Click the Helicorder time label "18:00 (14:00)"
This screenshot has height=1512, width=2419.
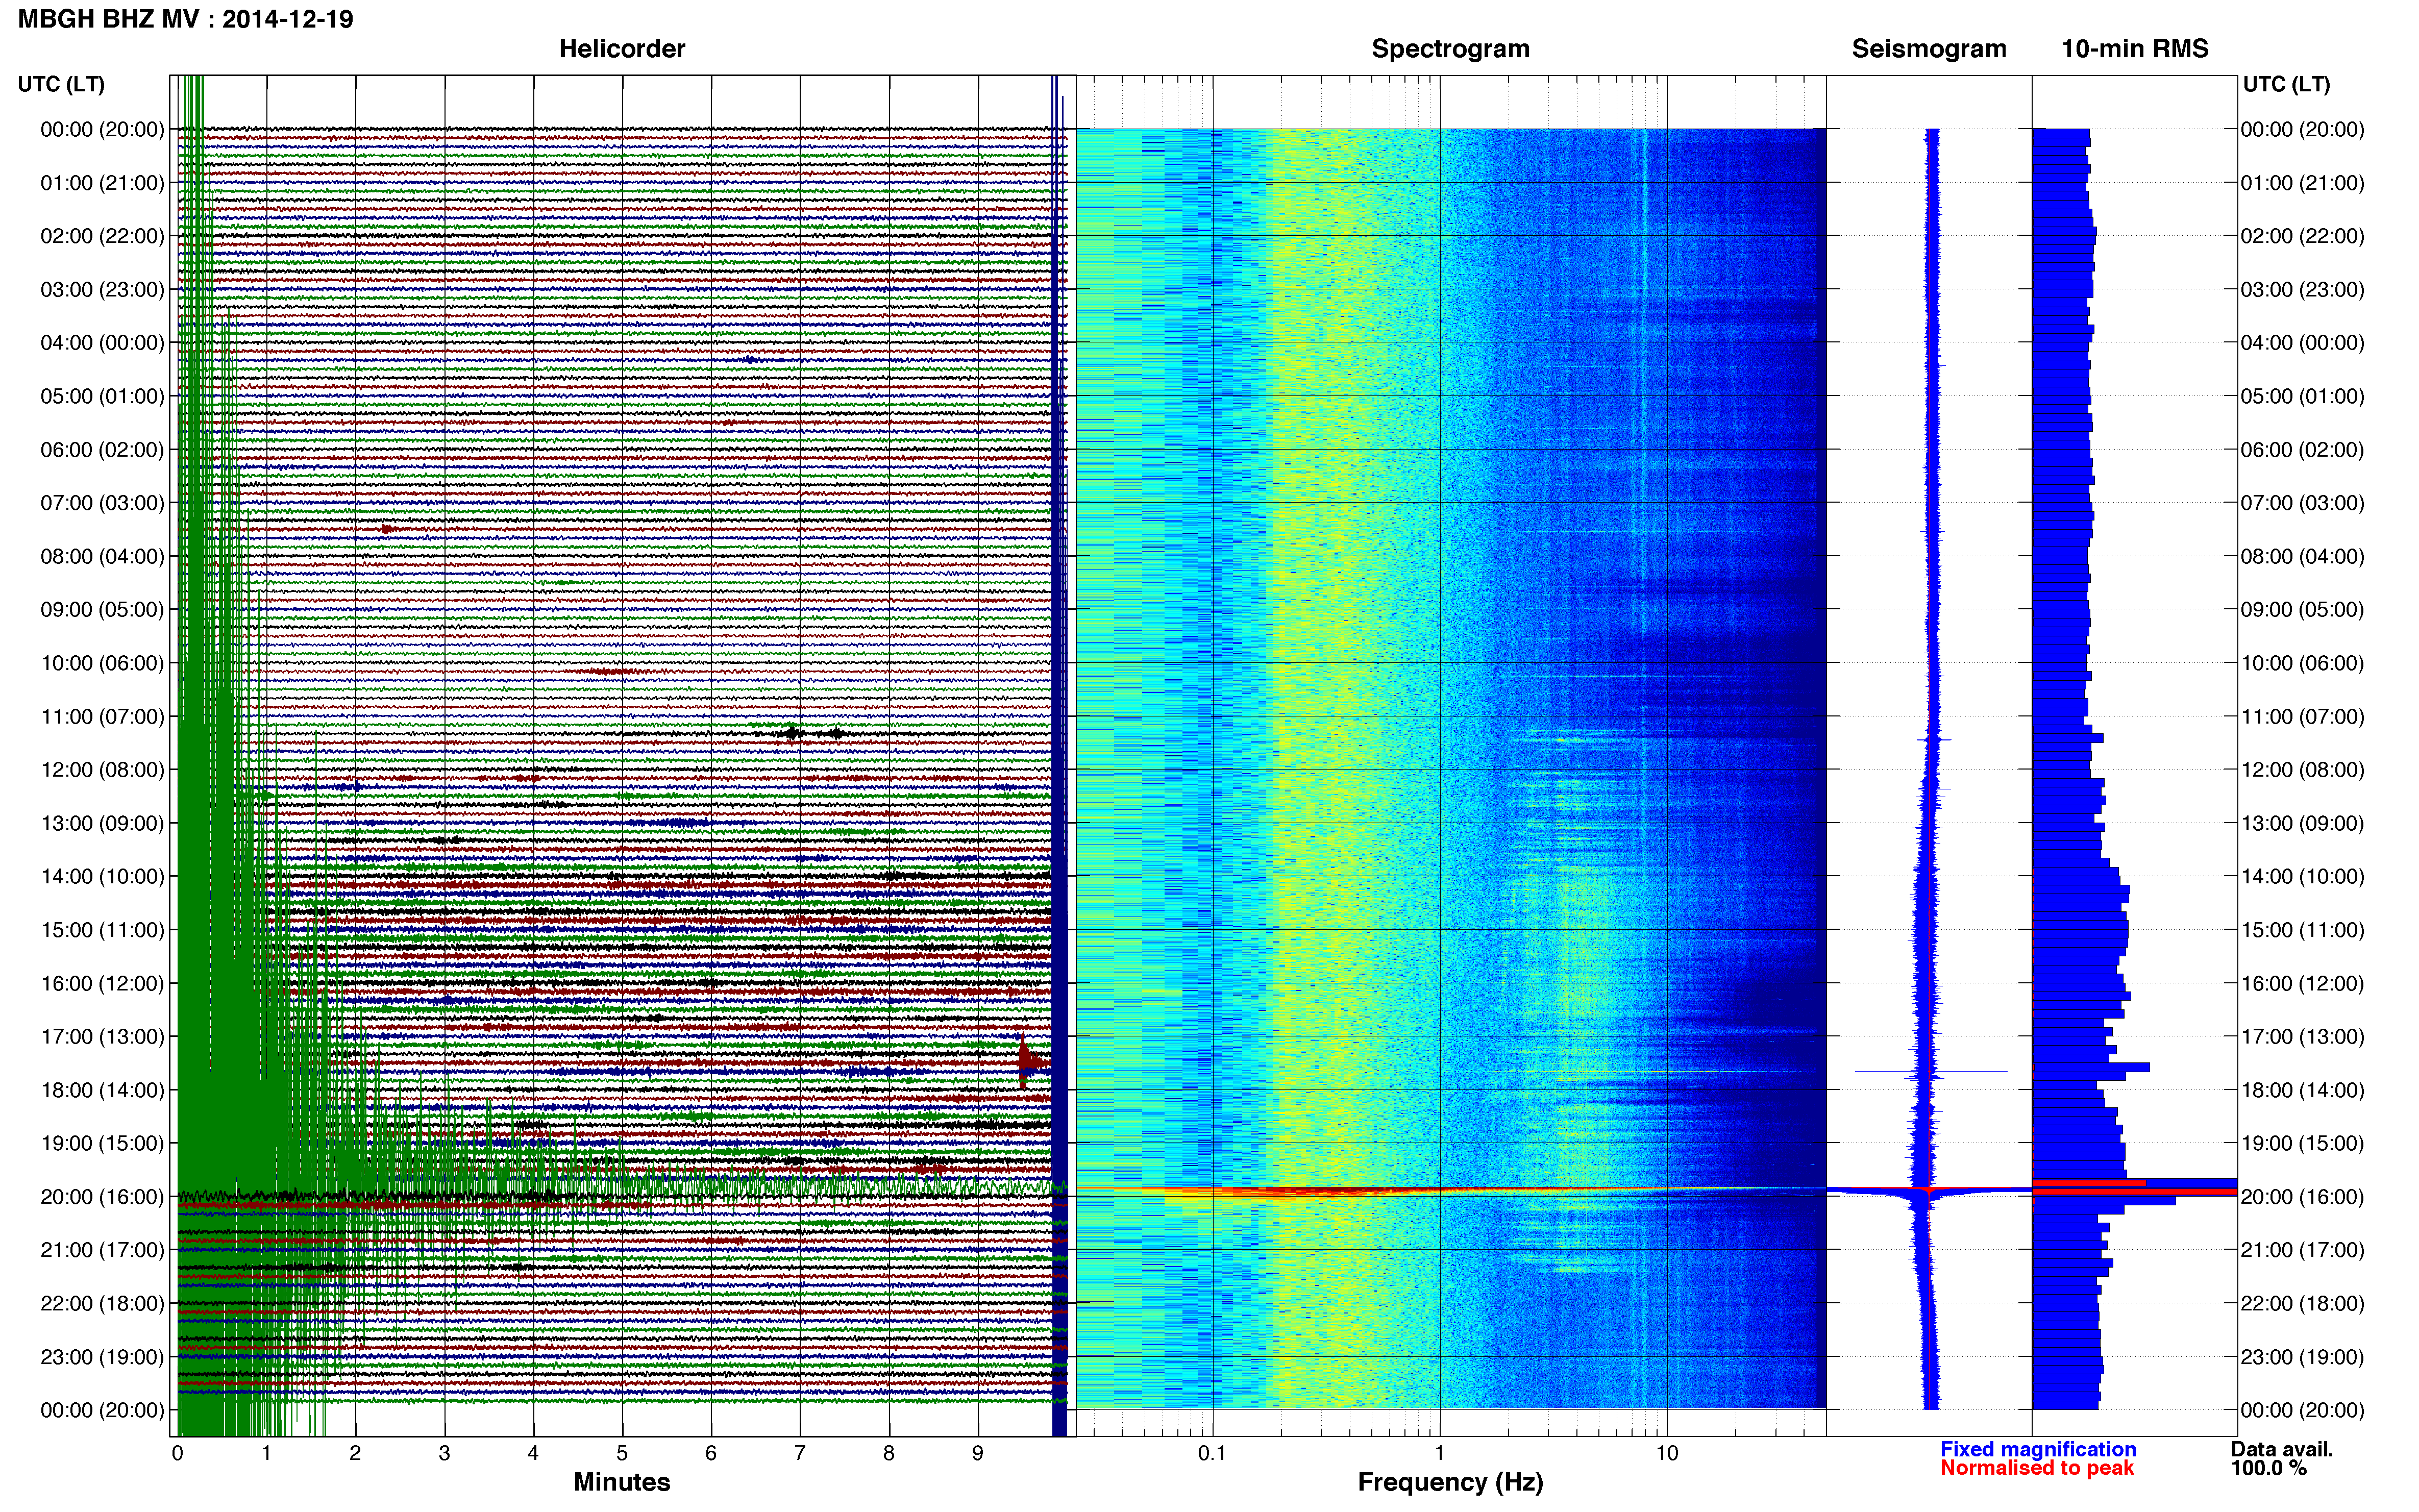(x=102, y=1090)
